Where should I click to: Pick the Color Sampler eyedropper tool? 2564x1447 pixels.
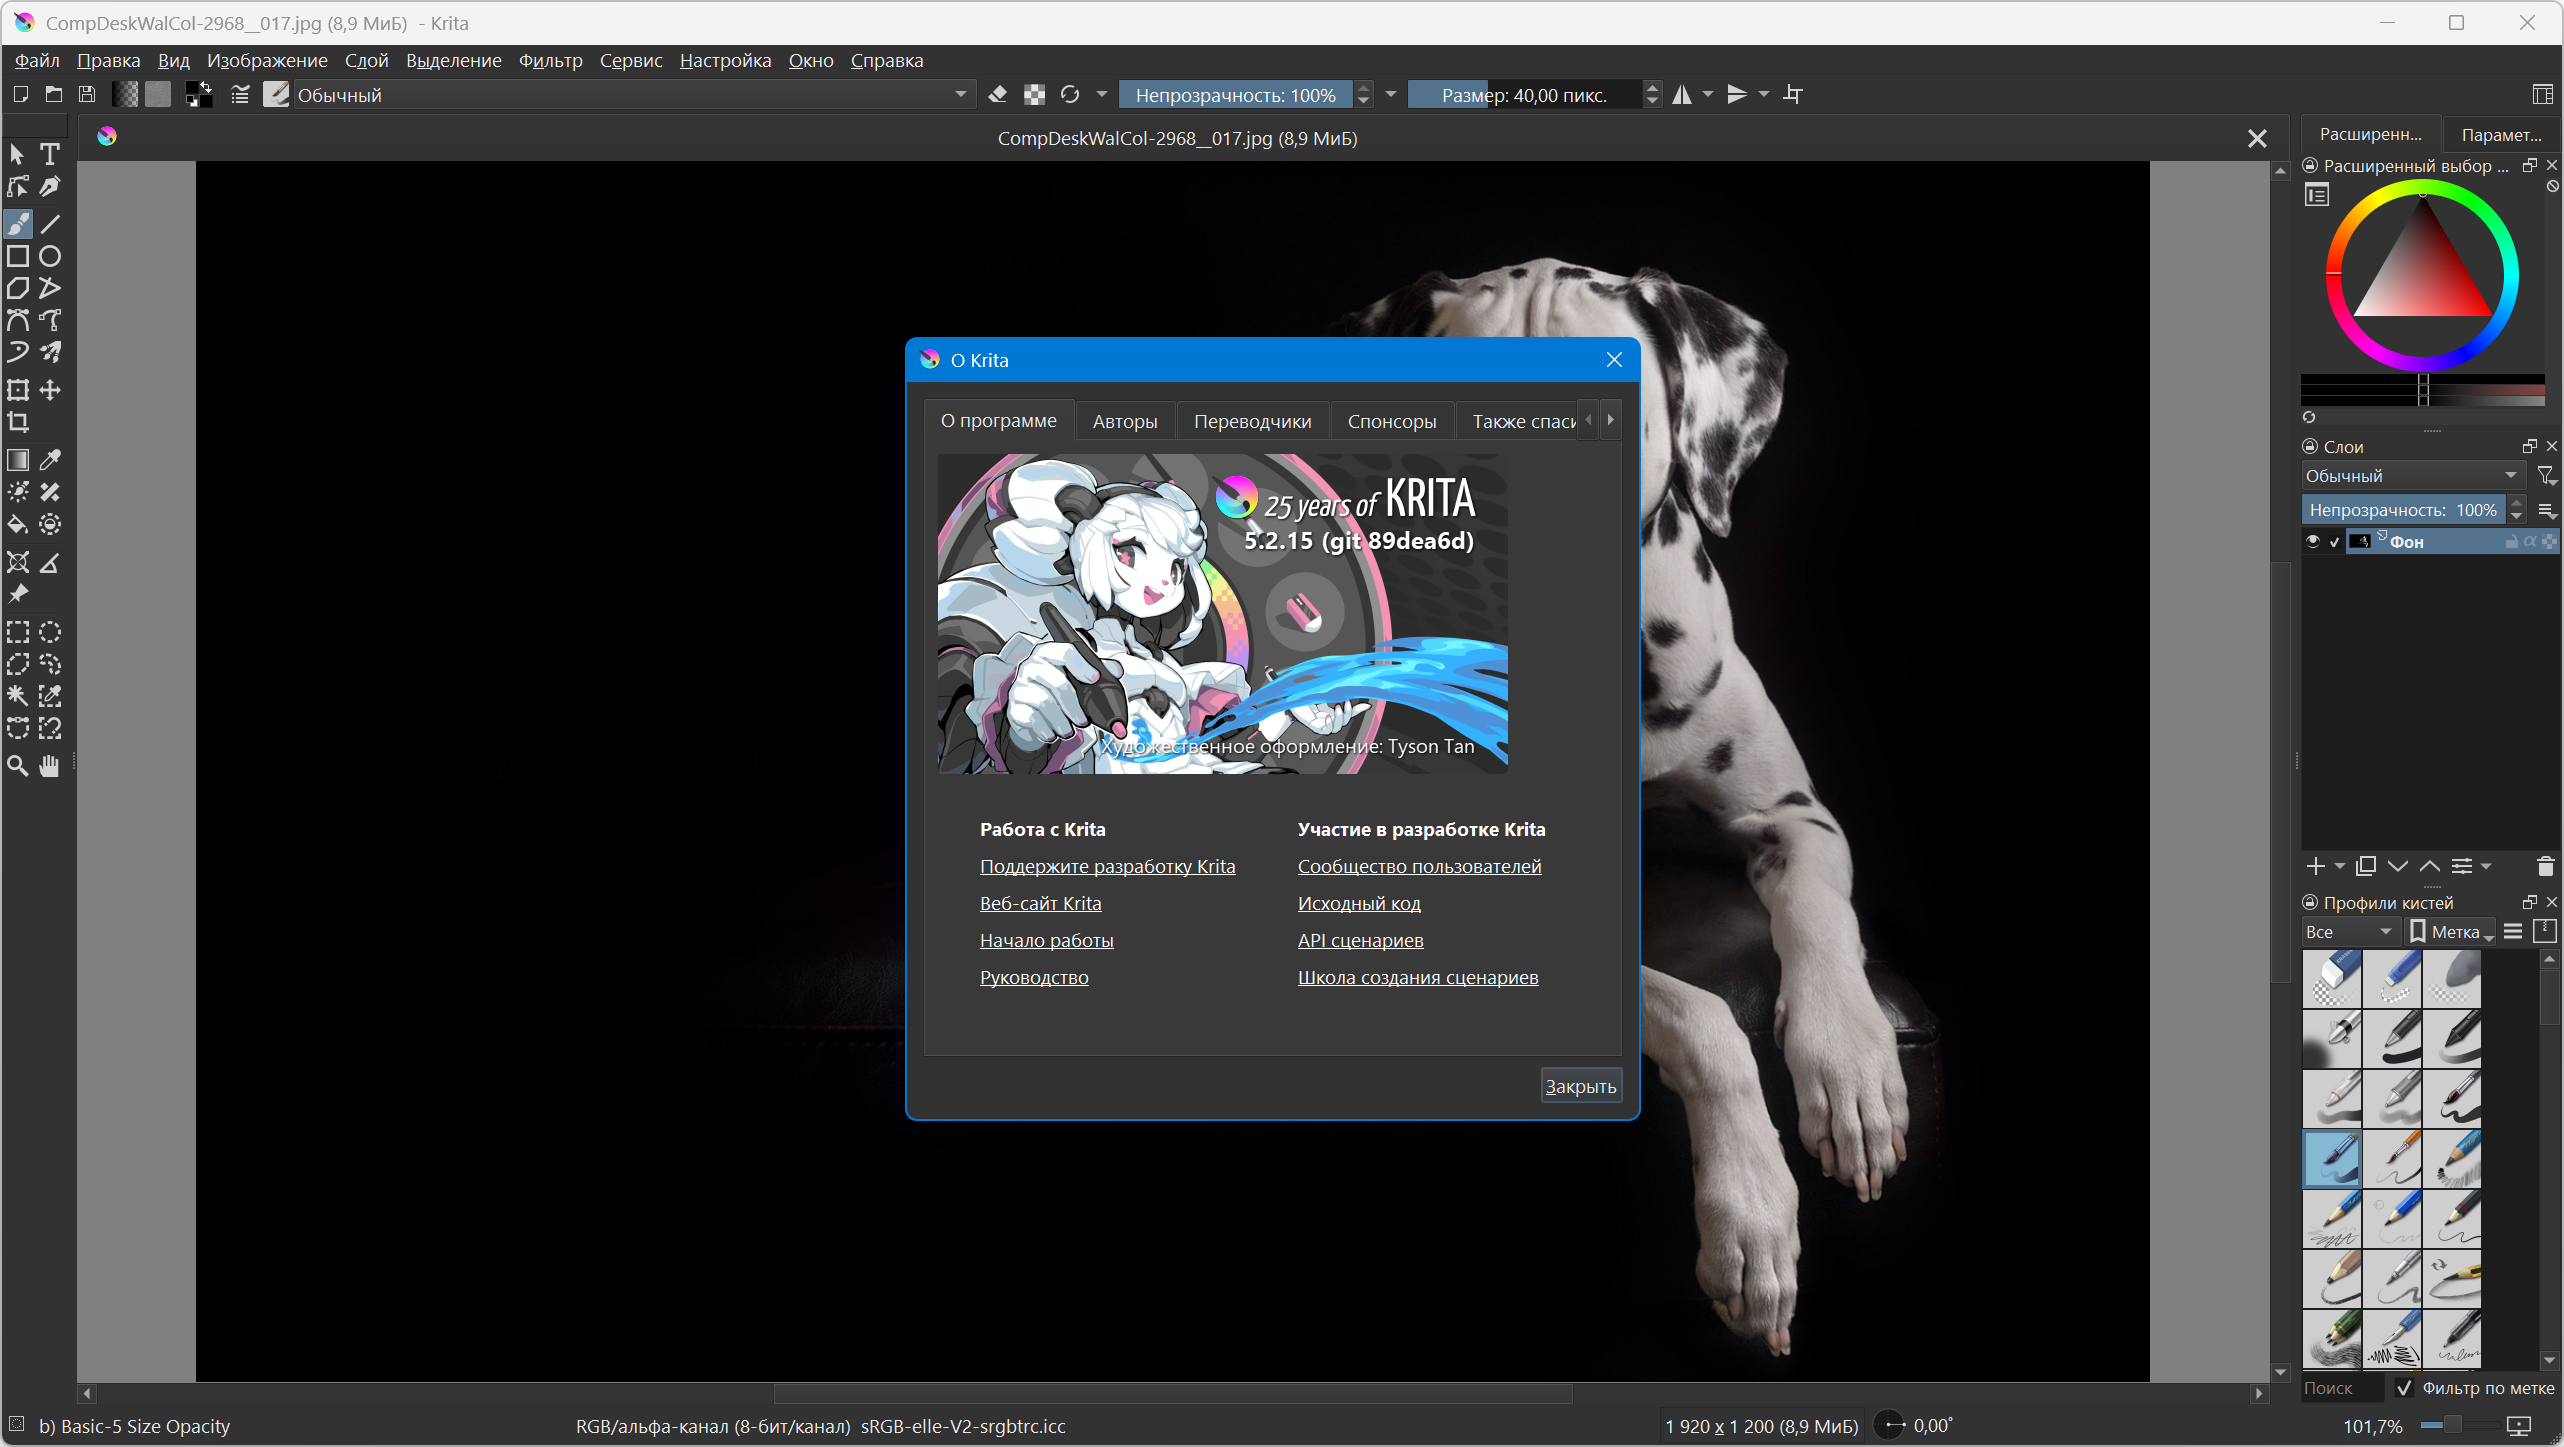pos(50,460)
